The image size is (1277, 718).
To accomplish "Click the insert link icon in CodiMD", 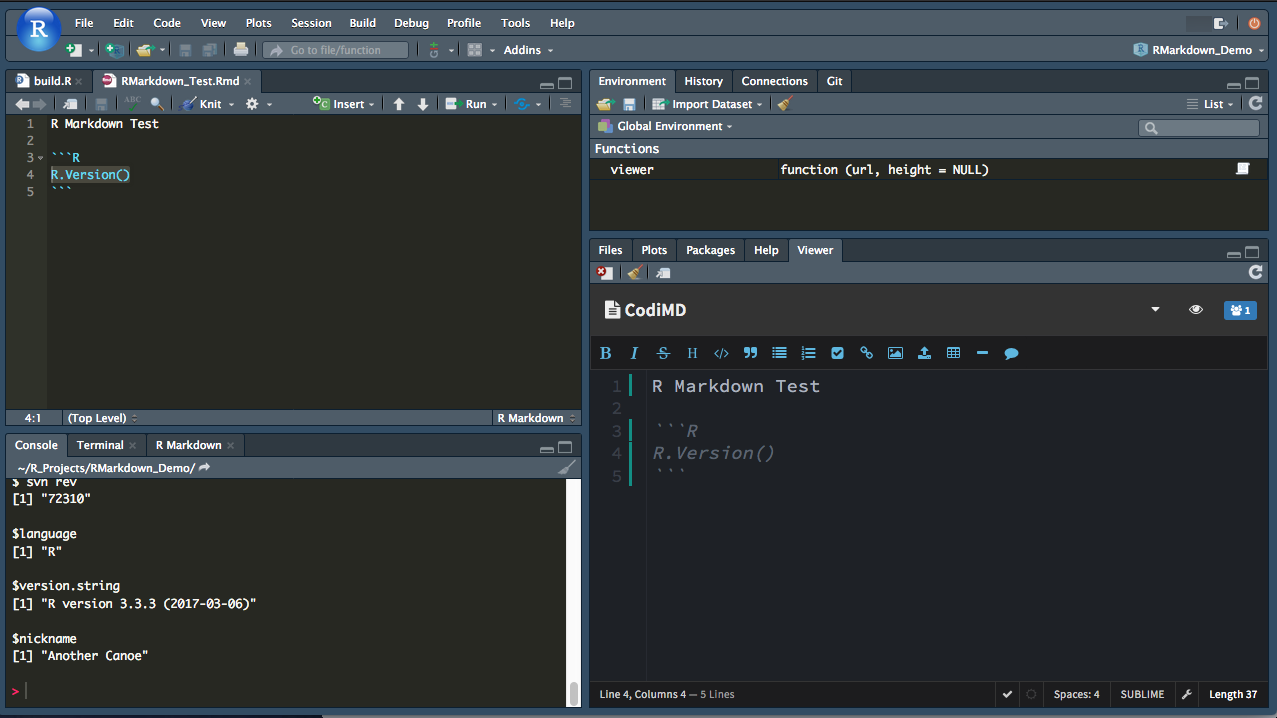I will [x=866, y=353].
